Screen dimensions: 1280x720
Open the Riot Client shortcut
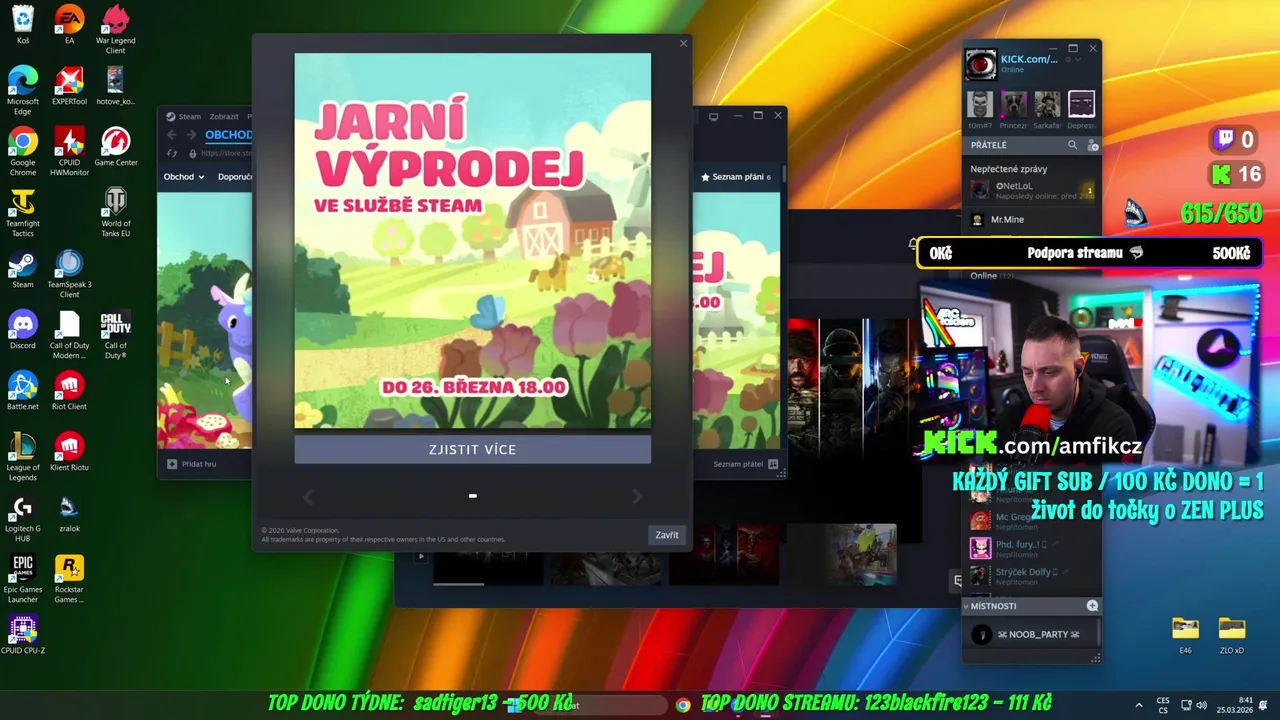pyautogui.click(x=69, y=391)
